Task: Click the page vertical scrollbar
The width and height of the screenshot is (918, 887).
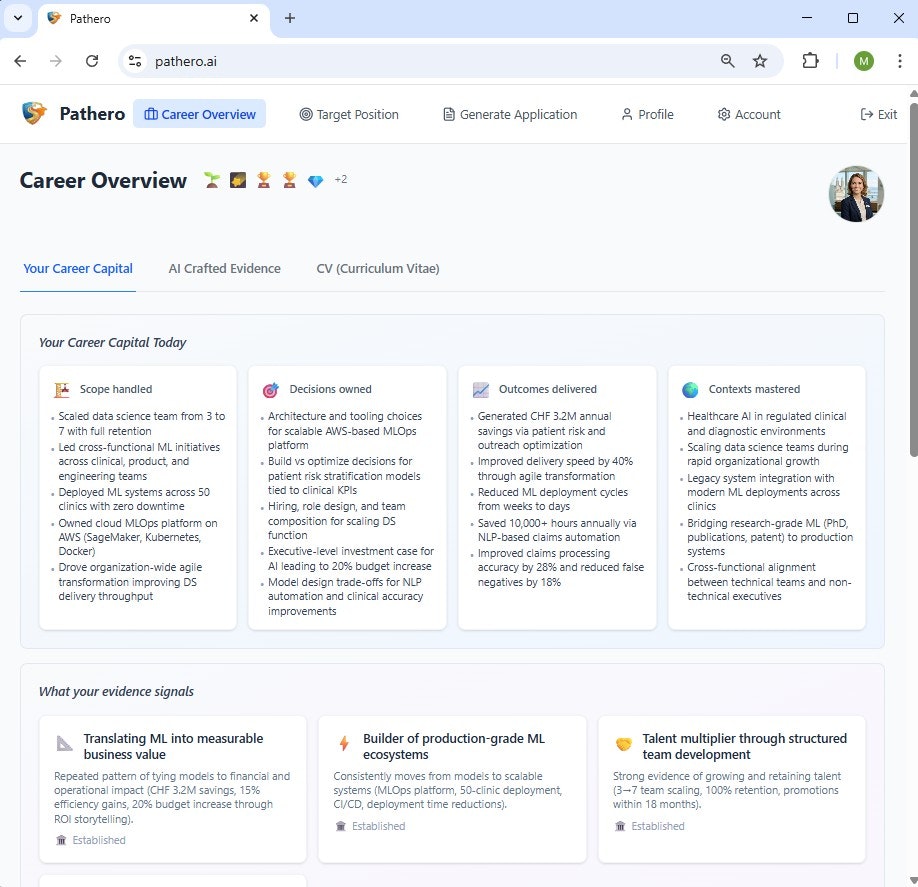Action: (x=913, y=280)
